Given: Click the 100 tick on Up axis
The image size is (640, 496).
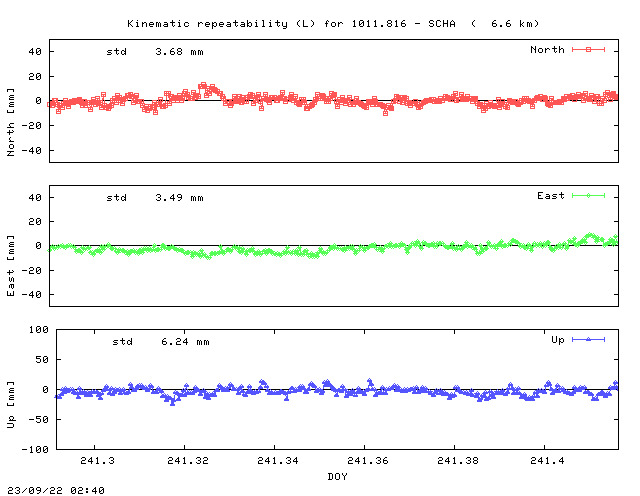Looking at the screenshot, I should point(39,329).
